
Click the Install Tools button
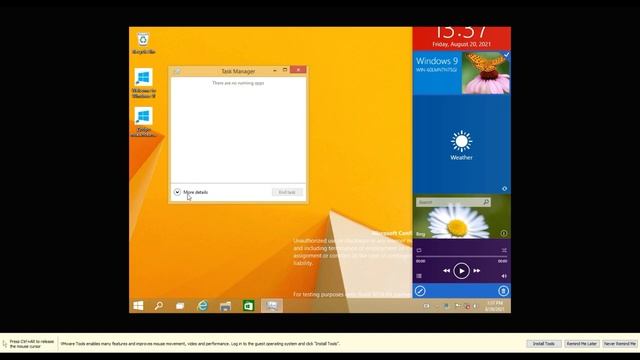coord(544,344)
